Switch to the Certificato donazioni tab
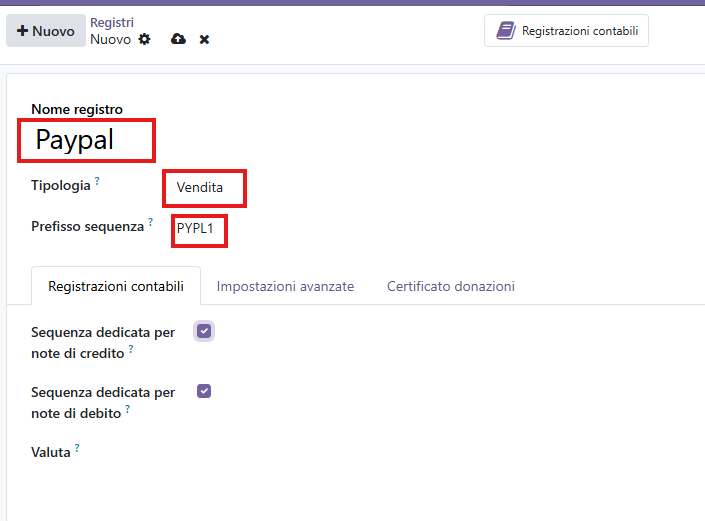 click(451, 286)
